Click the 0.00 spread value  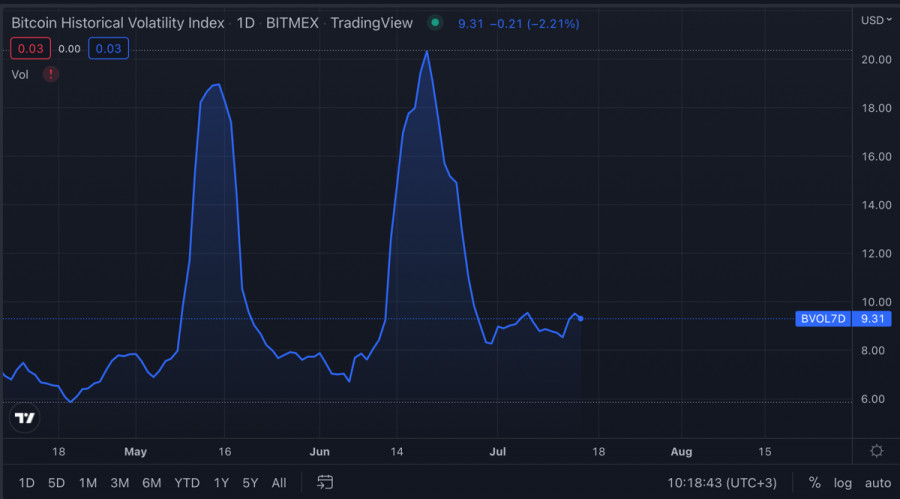tap(69, 49)
